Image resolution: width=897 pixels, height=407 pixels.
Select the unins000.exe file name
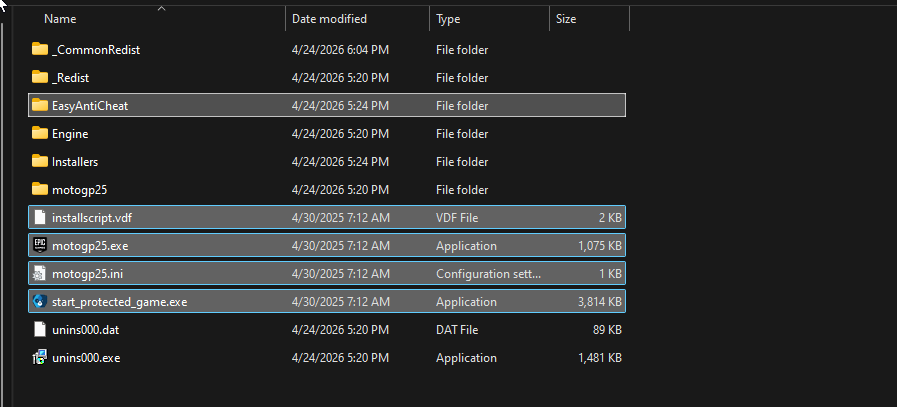[x=86, y=358]
